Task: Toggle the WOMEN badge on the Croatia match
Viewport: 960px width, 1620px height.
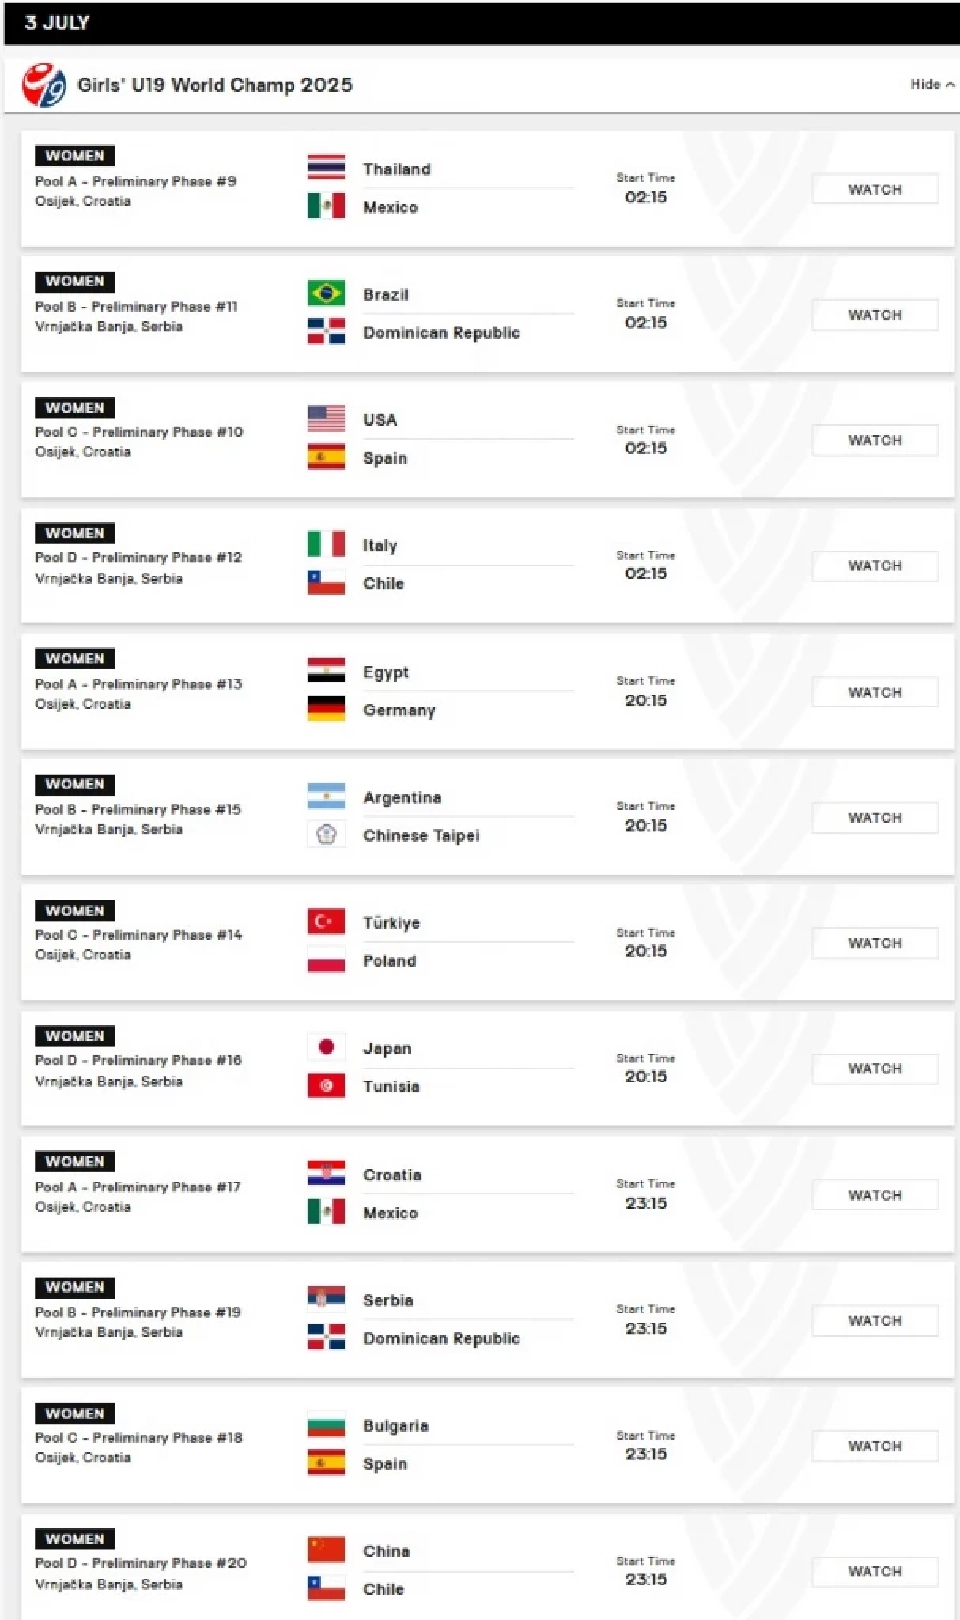Action: point(74,1161)
